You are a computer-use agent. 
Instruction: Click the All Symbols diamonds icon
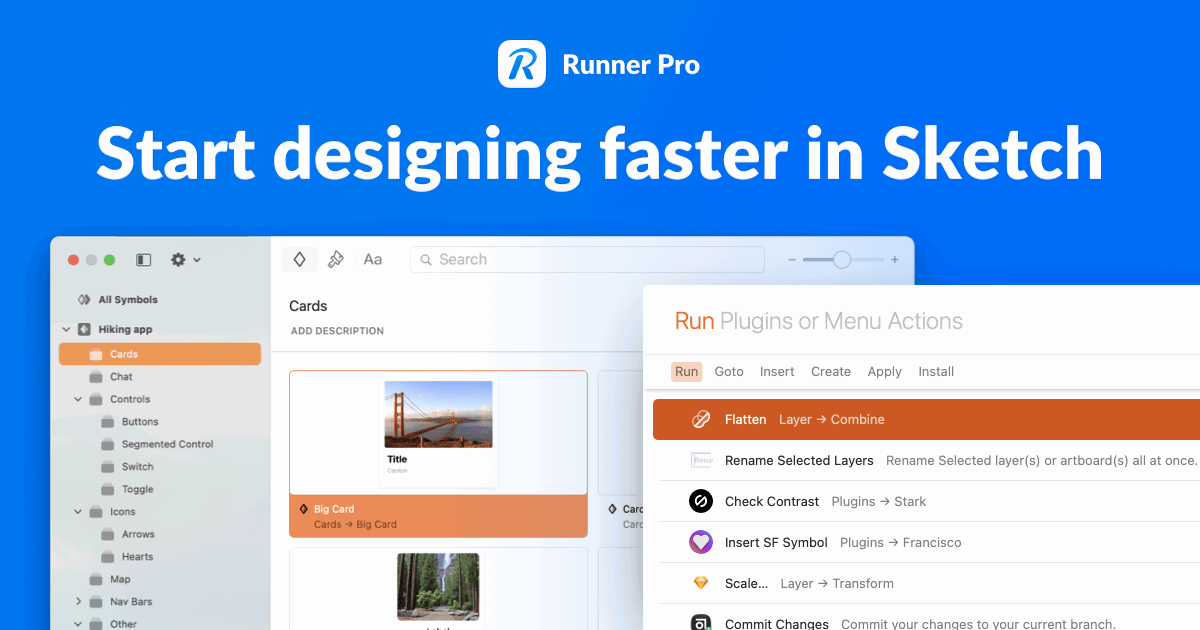[x=84, y=300]
